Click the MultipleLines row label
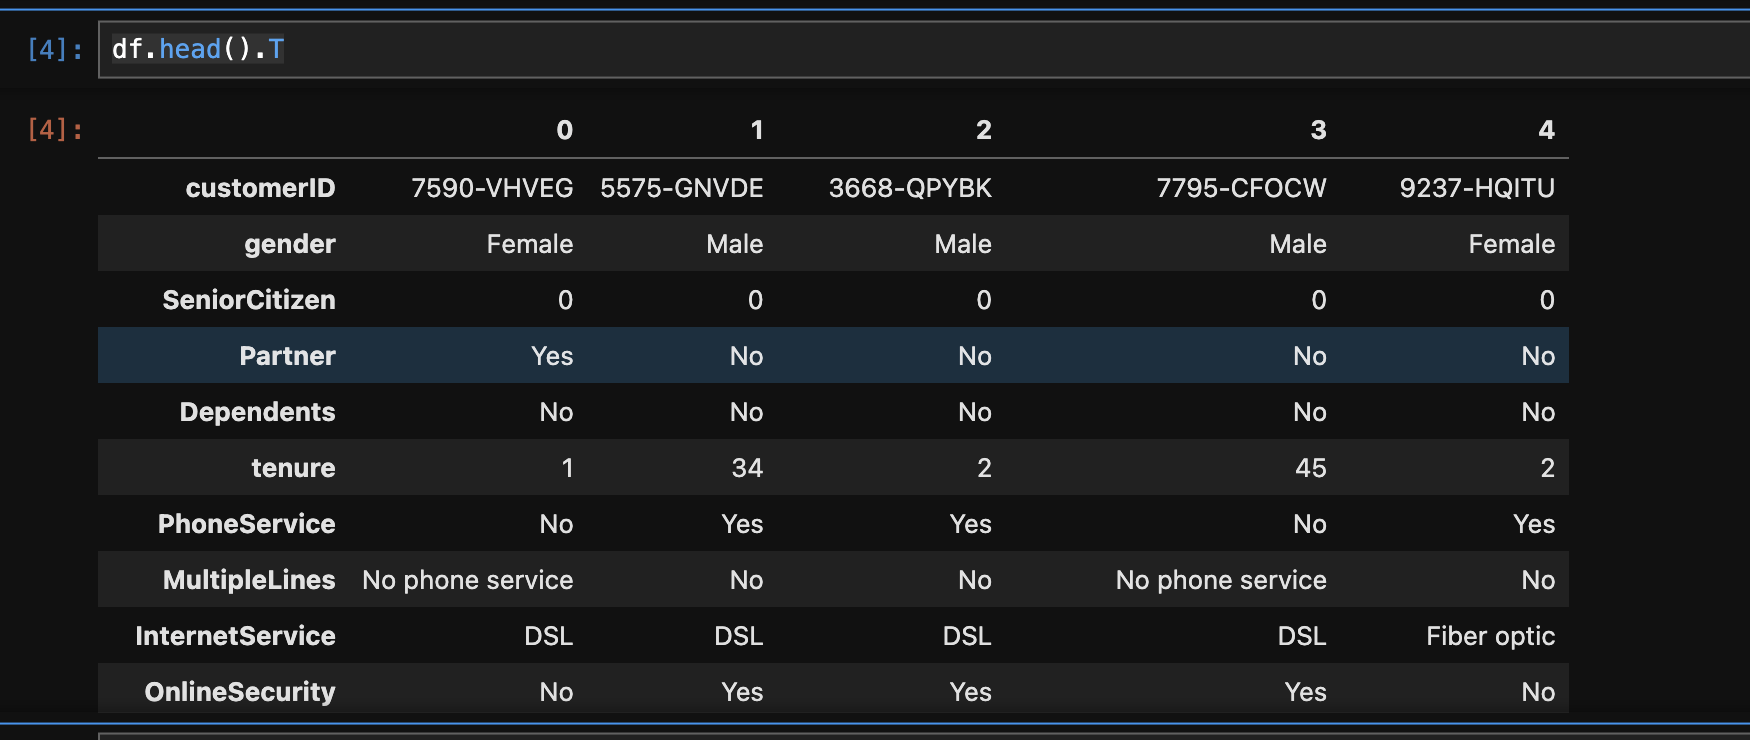Image resolution: width=1750 pixels, height=740 pixels. click(249, 580)
